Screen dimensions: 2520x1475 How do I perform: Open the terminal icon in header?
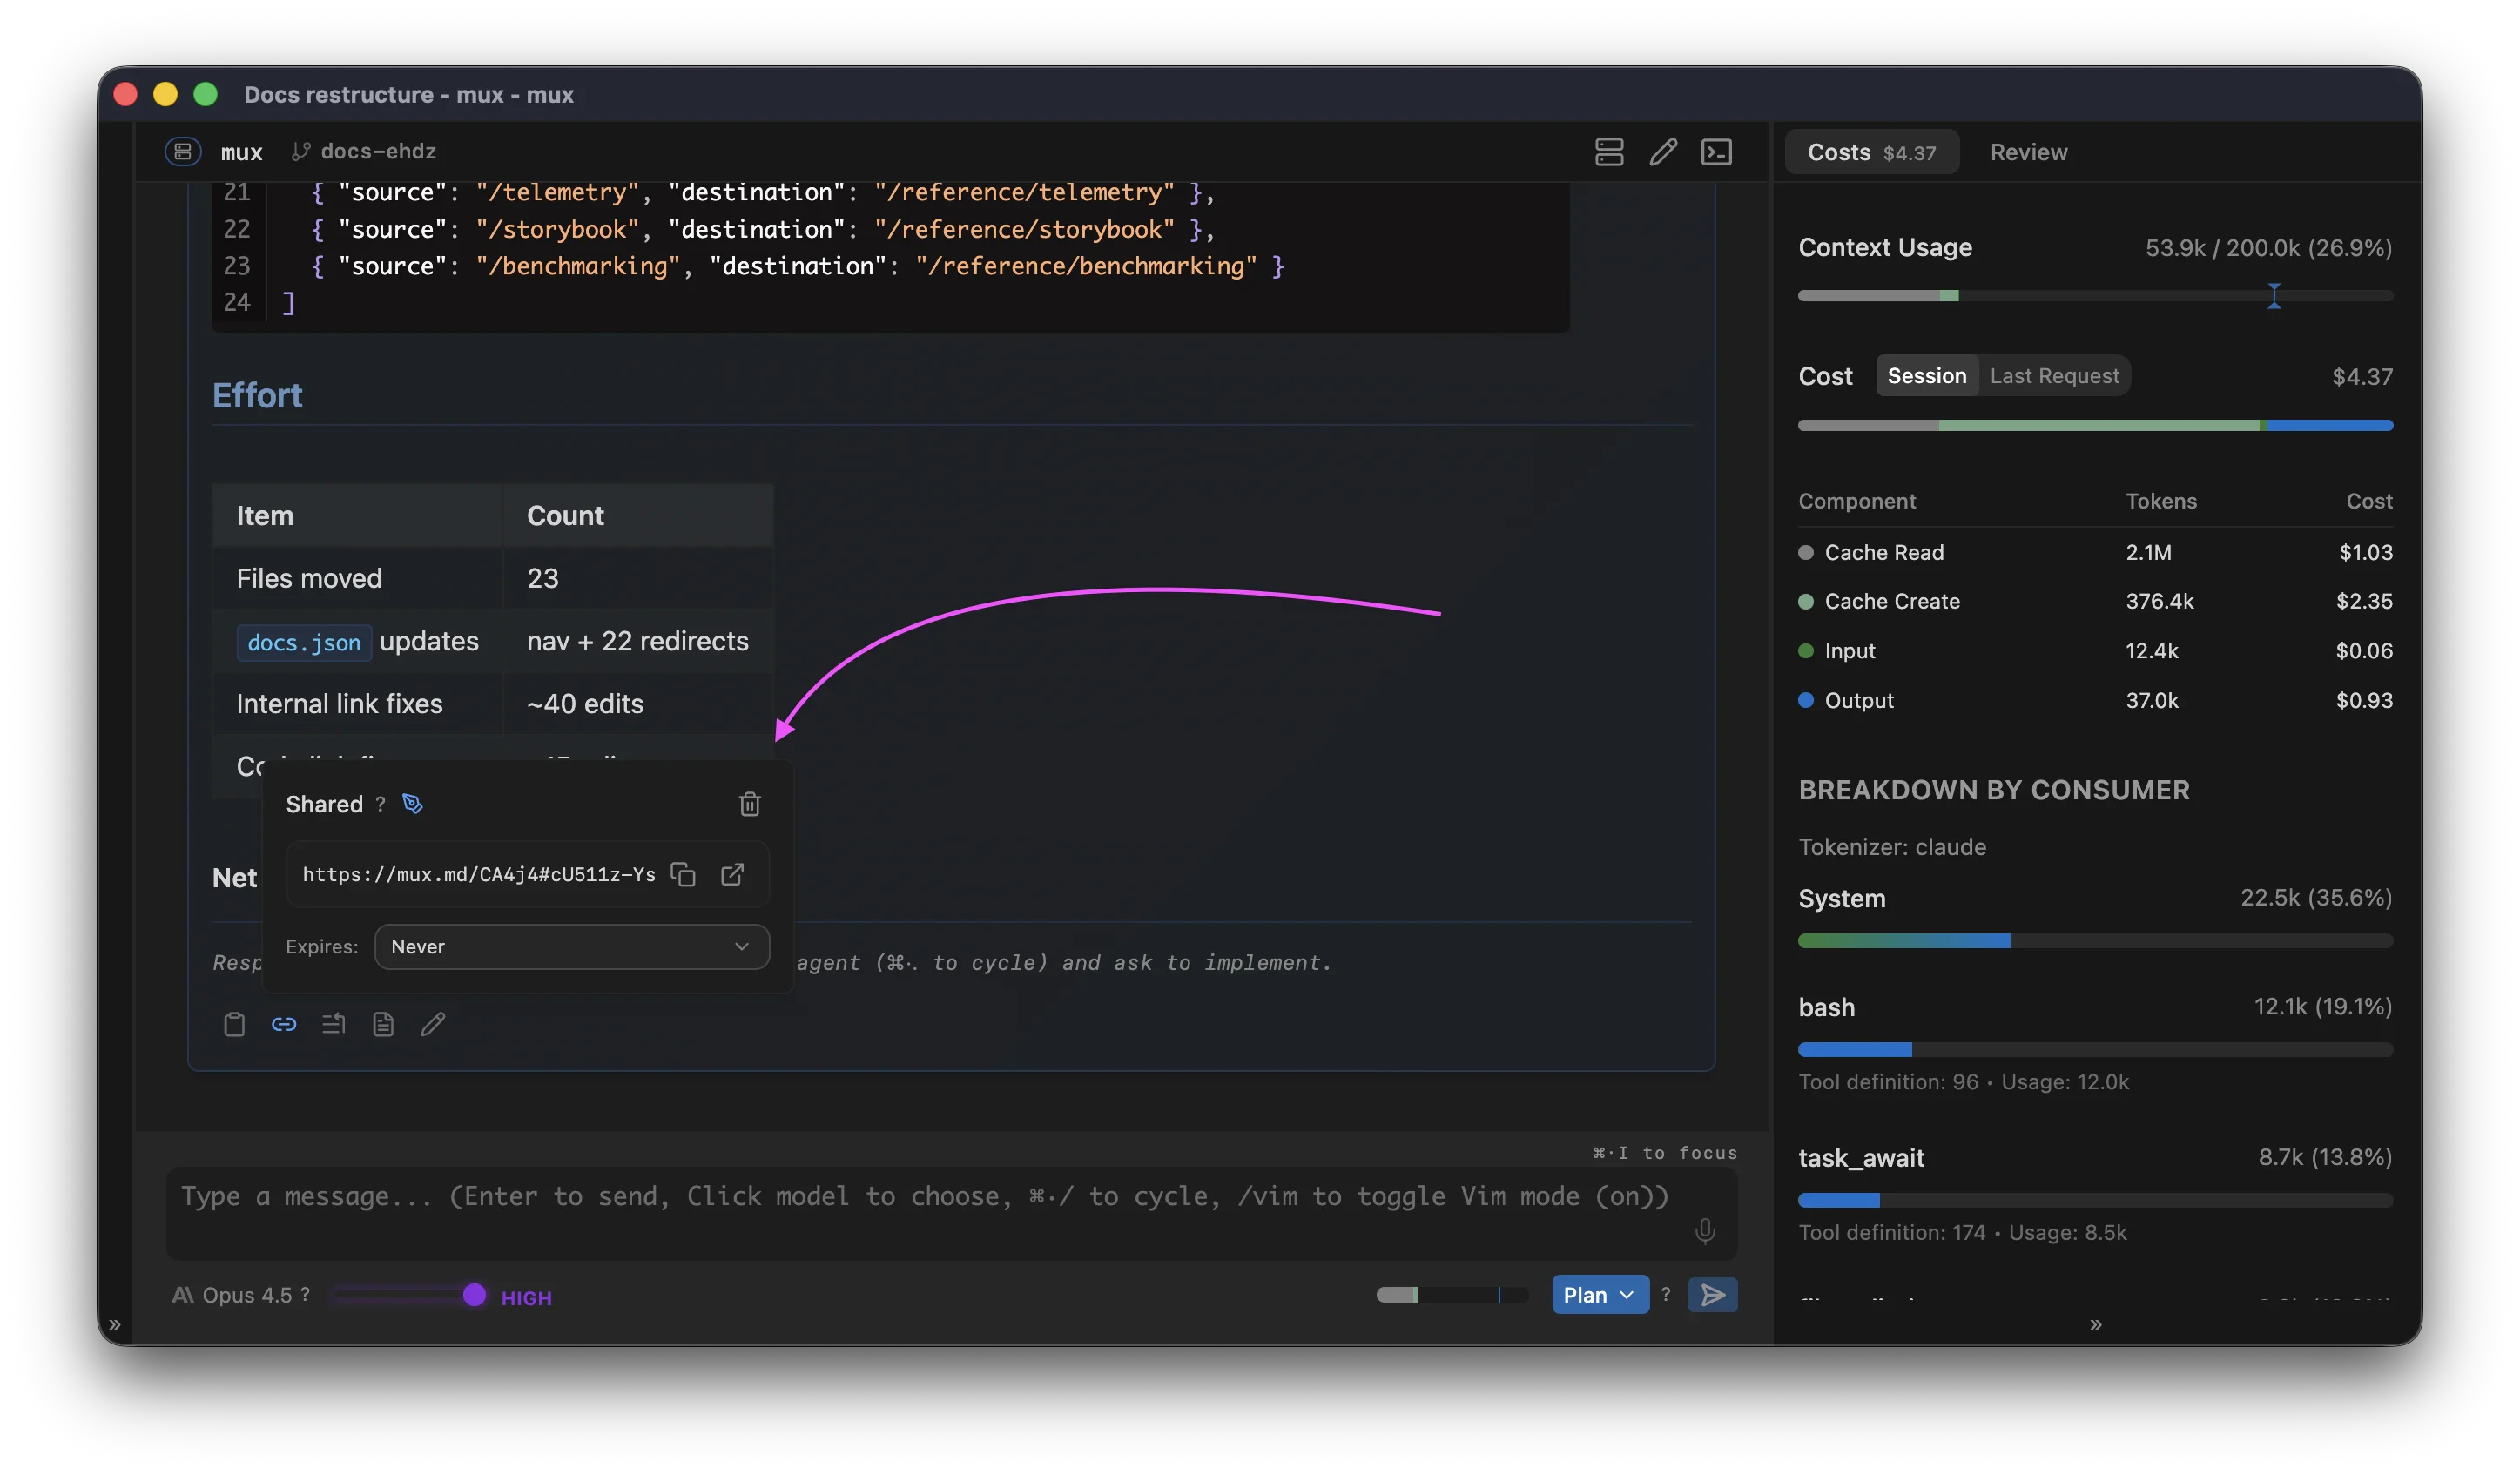click(1716, 152)
